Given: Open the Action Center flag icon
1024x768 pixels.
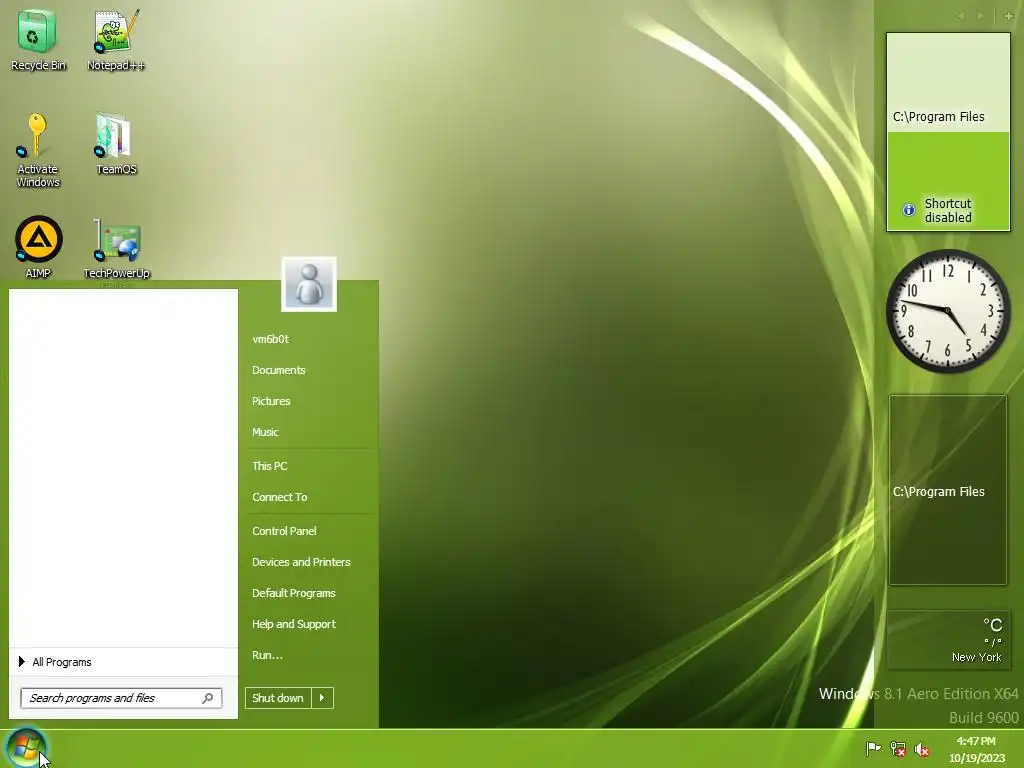Looking at the screenshot, I should pos(873,748).
